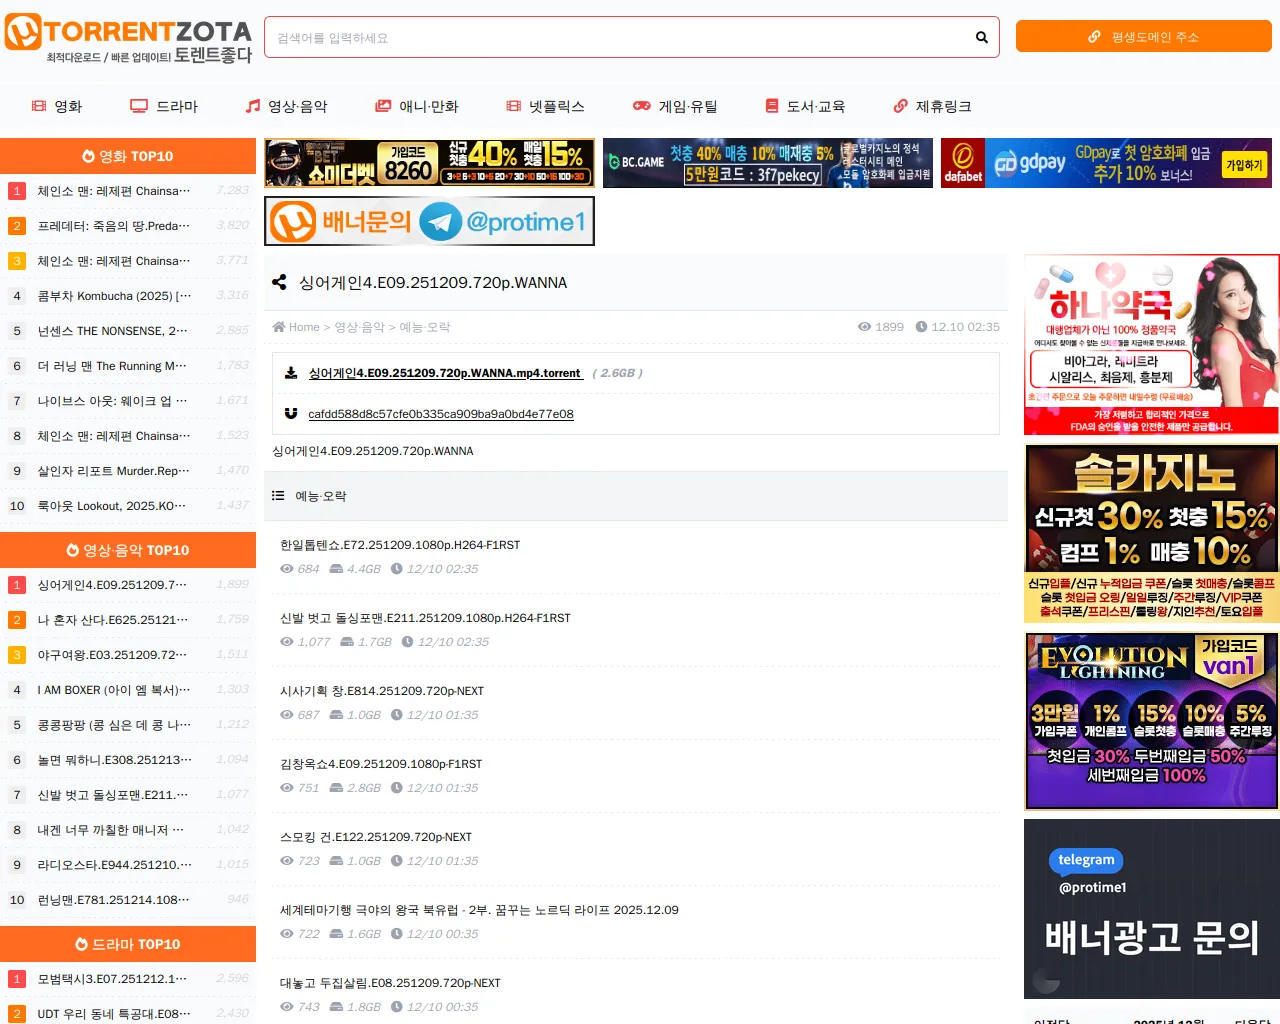Screen dimensions: 1280x1024
Task: Open 모범택시3.E07 in 드라마 TOP10
Action: click(x=112, y=979)
